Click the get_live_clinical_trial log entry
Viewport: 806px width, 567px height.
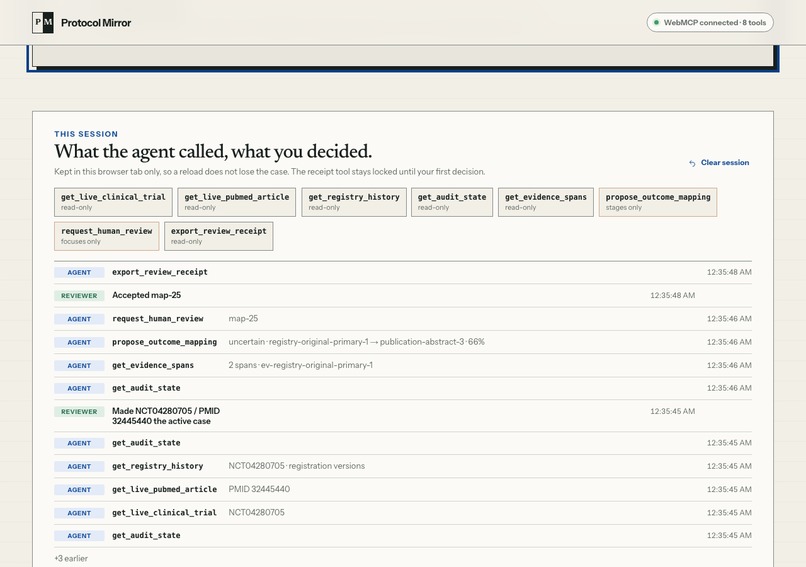point(402,513)
